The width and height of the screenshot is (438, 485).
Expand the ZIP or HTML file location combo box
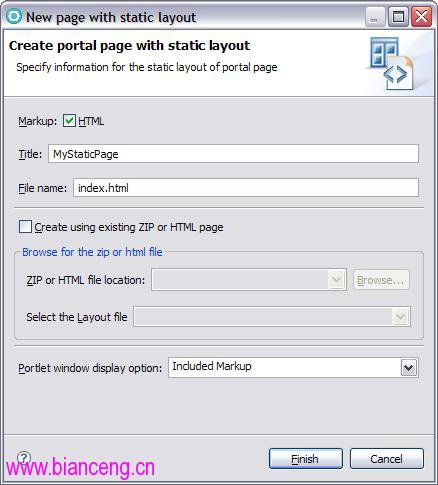[336, 279]
